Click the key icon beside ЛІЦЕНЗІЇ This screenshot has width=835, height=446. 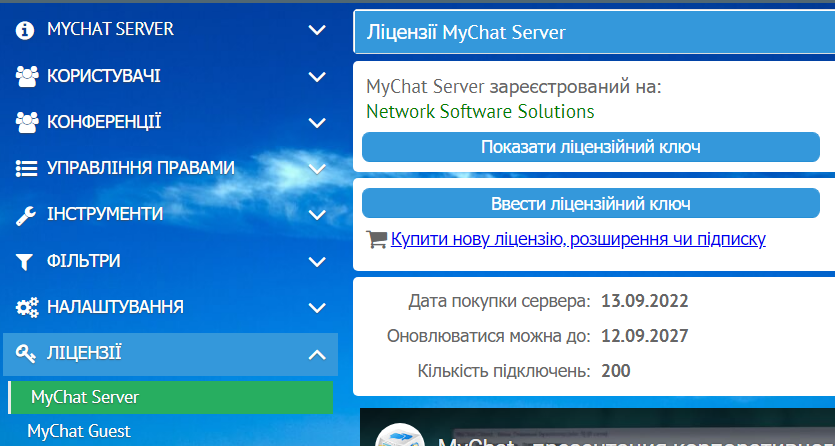pyautogui.click(x=26, y=353)
